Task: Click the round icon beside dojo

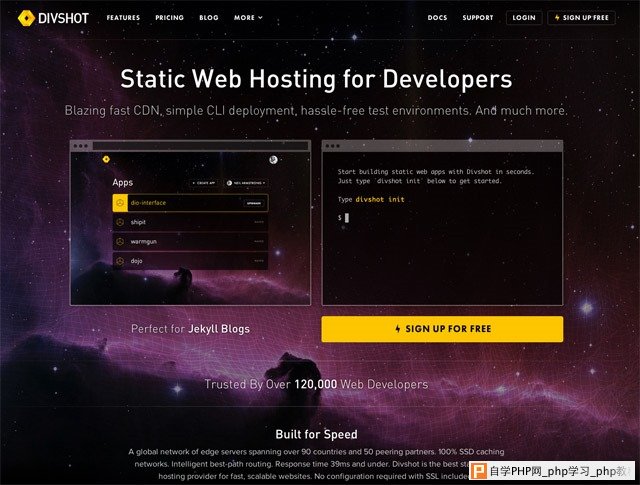Action: (120, 261)
